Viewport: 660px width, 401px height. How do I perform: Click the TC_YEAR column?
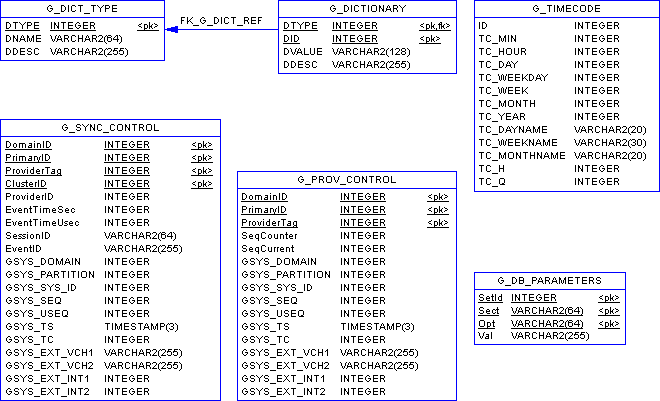tap(502, 117)
